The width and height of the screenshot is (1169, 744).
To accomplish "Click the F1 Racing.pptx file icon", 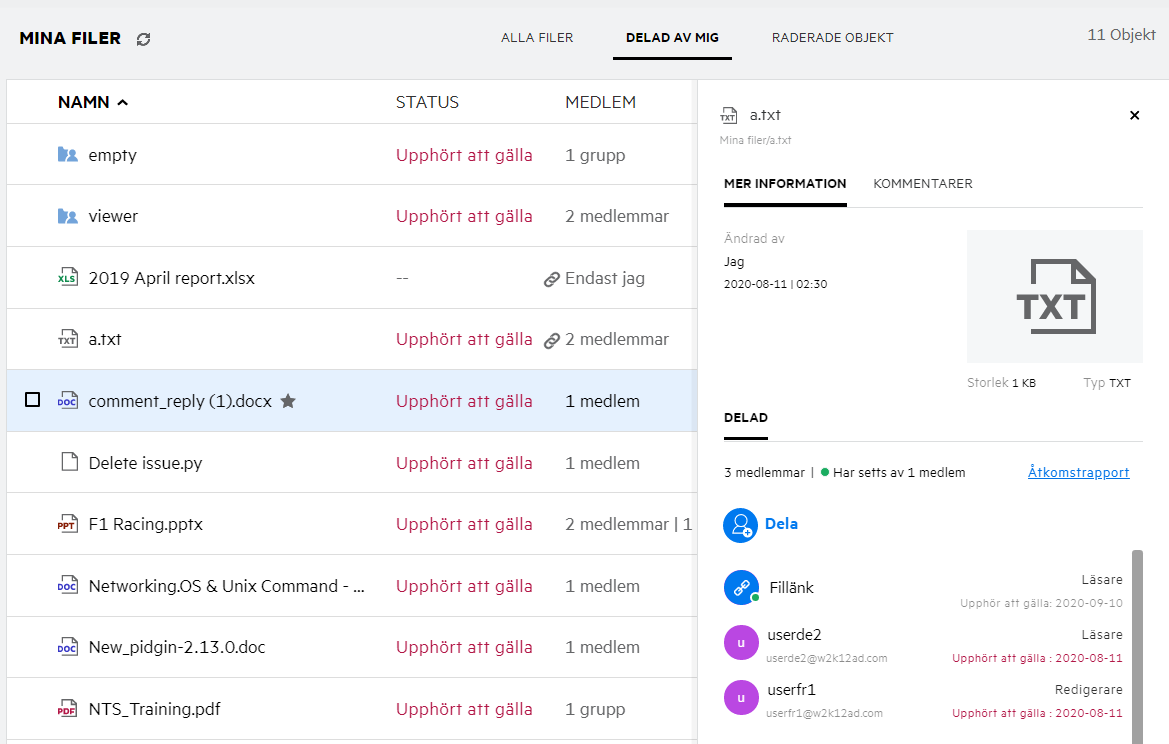I will coord(67,524).
